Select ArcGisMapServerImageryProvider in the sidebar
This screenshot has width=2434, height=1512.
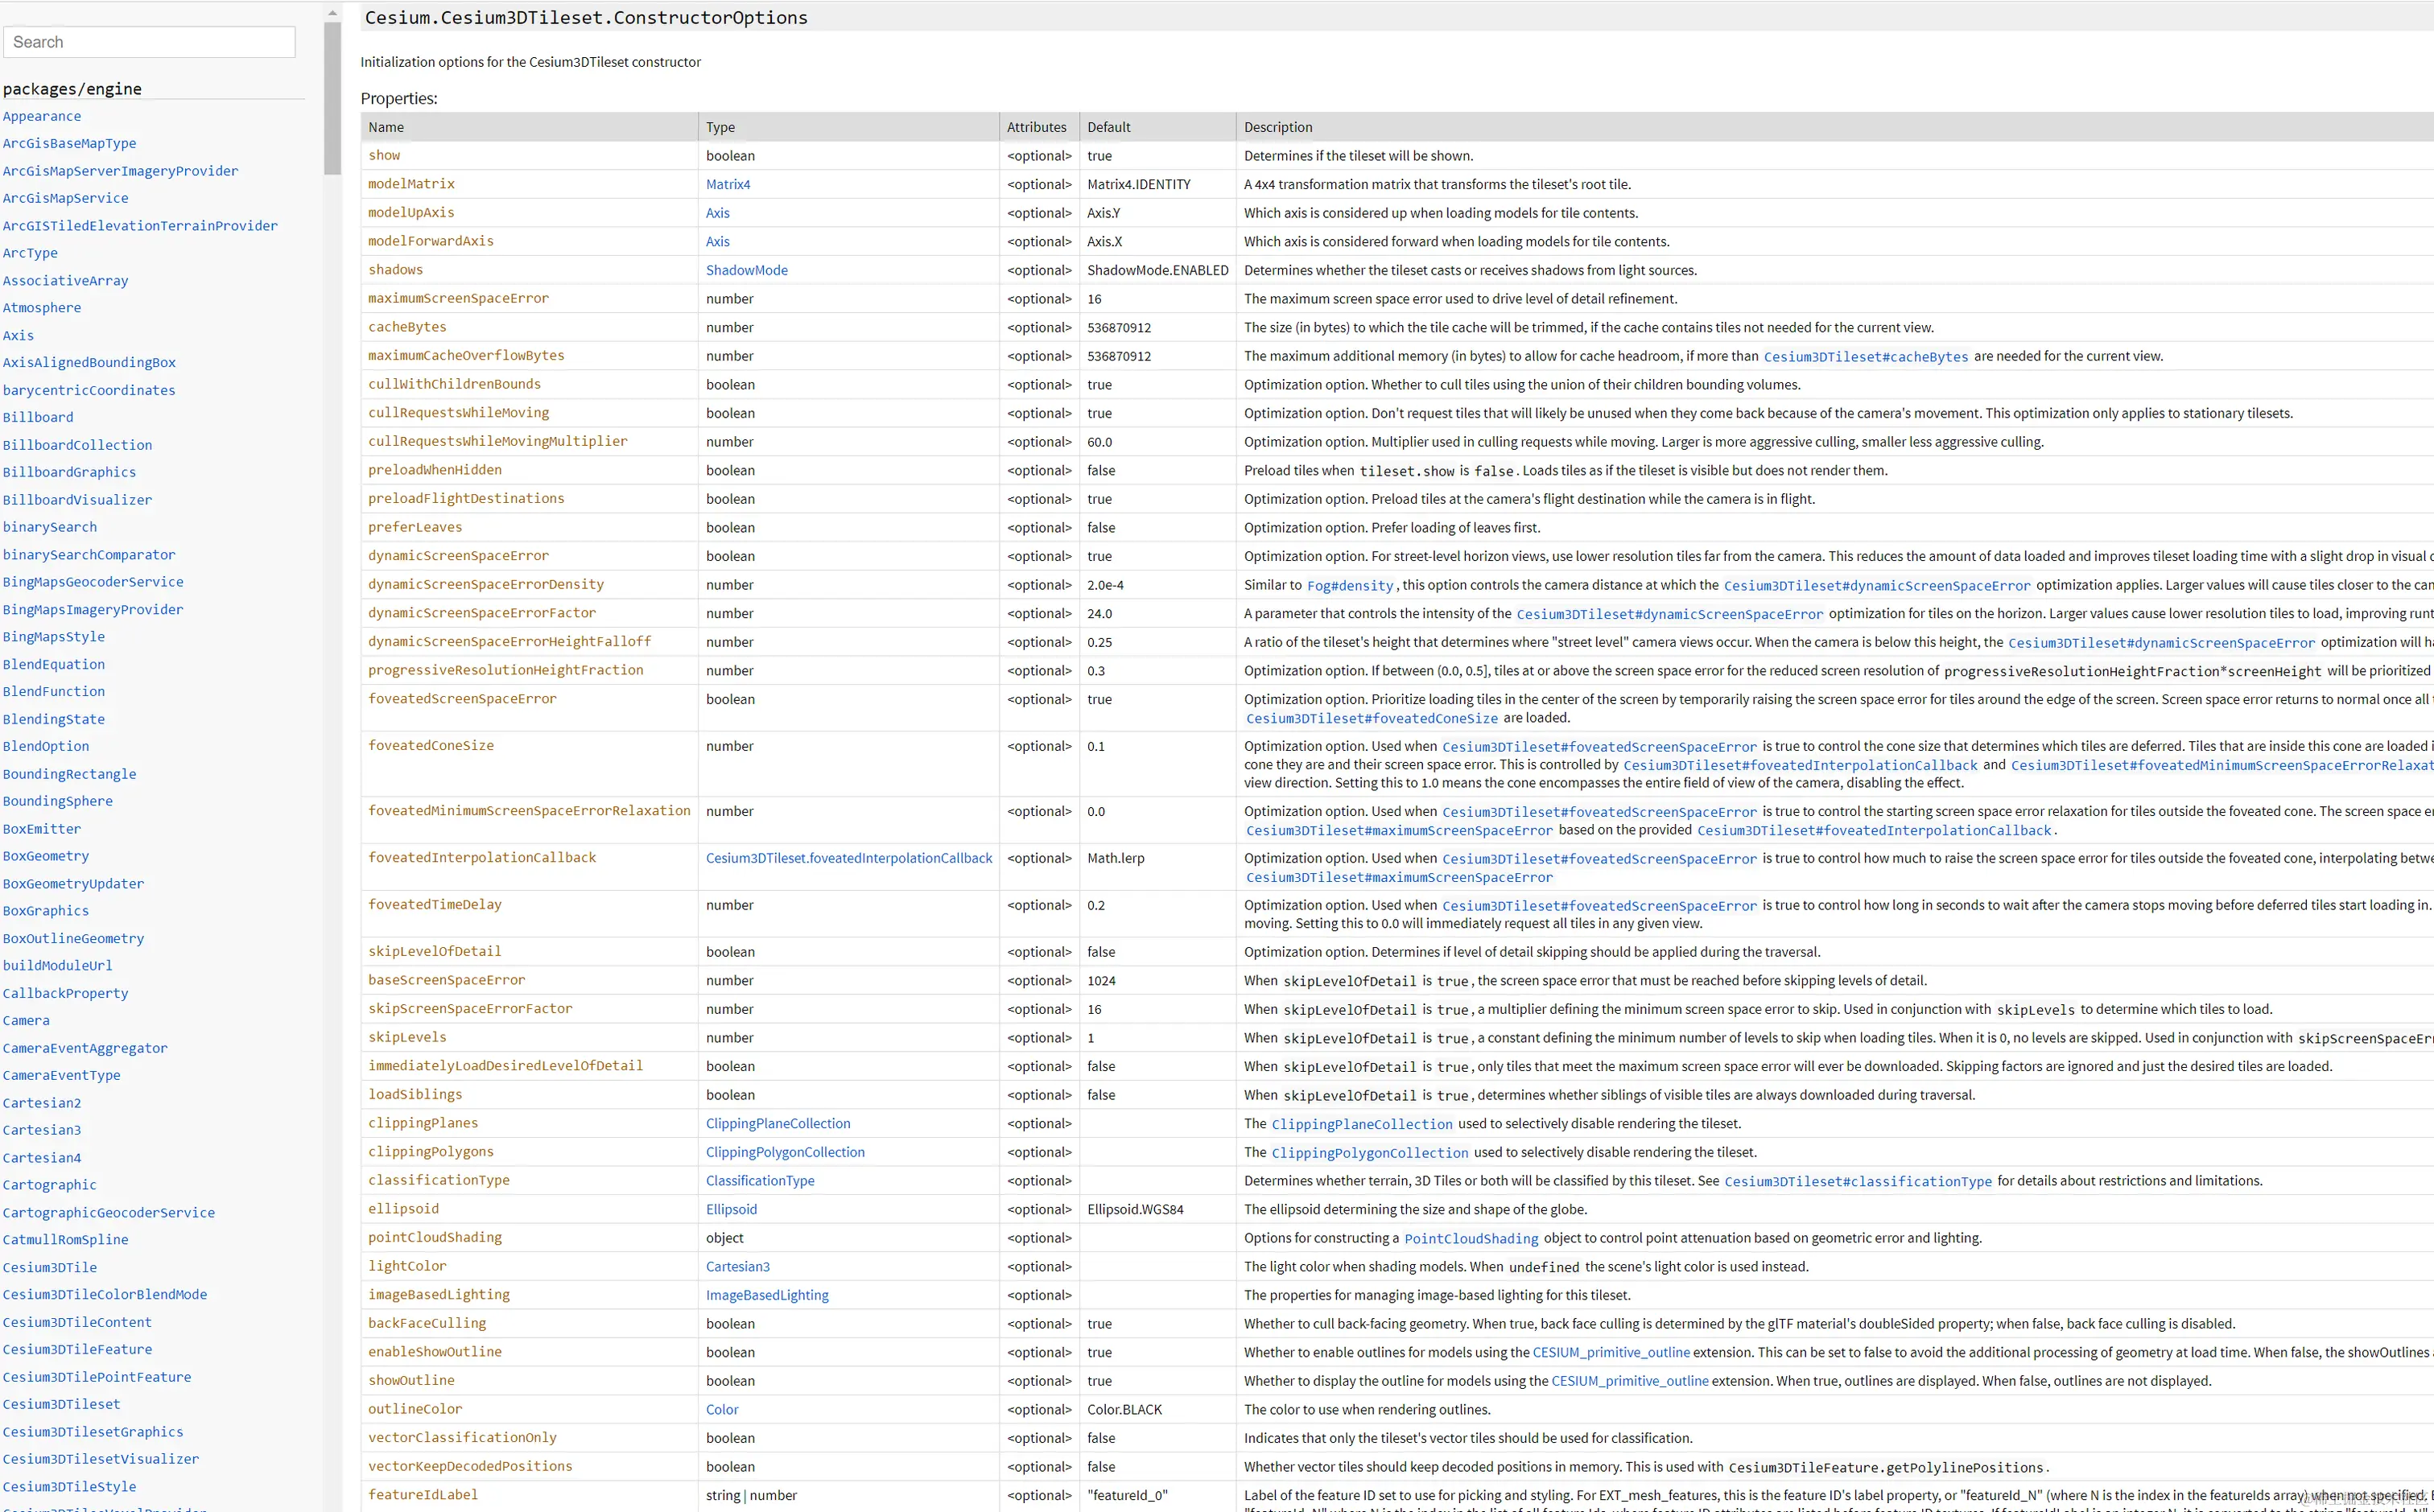[120, 171]
